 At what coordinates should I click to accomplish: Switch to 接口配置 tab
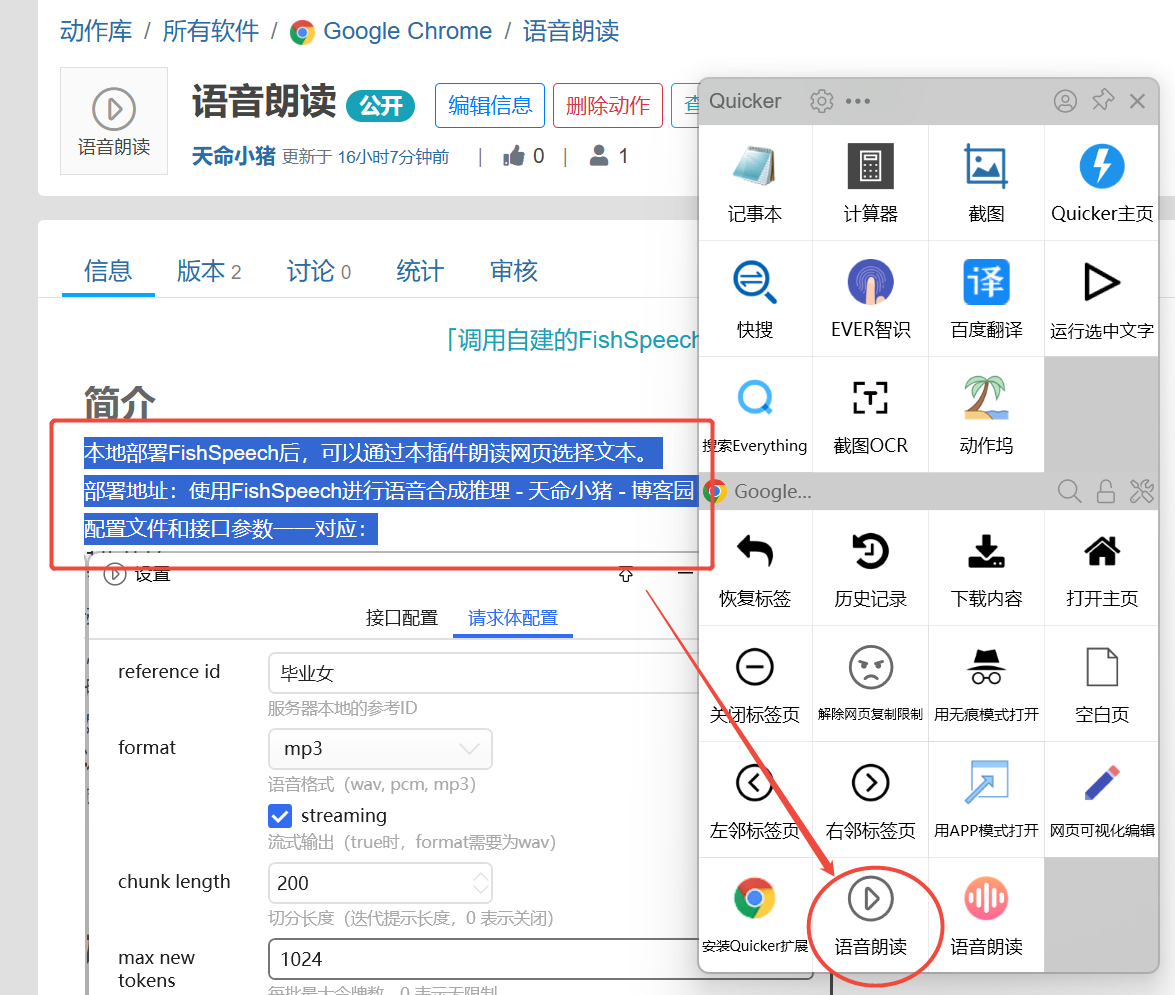pyautogui.click(x=402, y=618)
